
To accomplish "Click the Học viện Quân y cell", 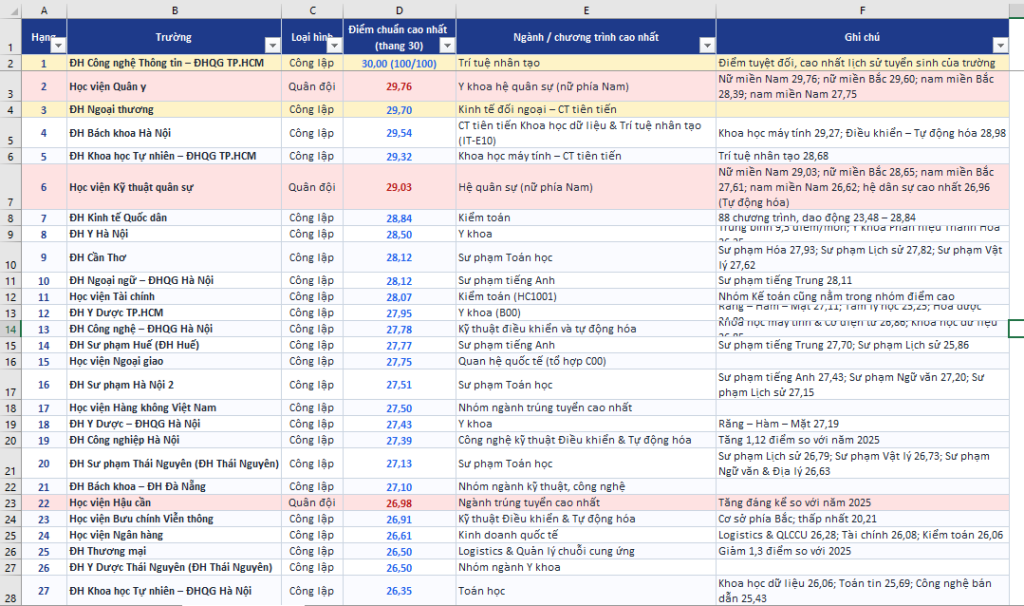I will coord(174,86).
